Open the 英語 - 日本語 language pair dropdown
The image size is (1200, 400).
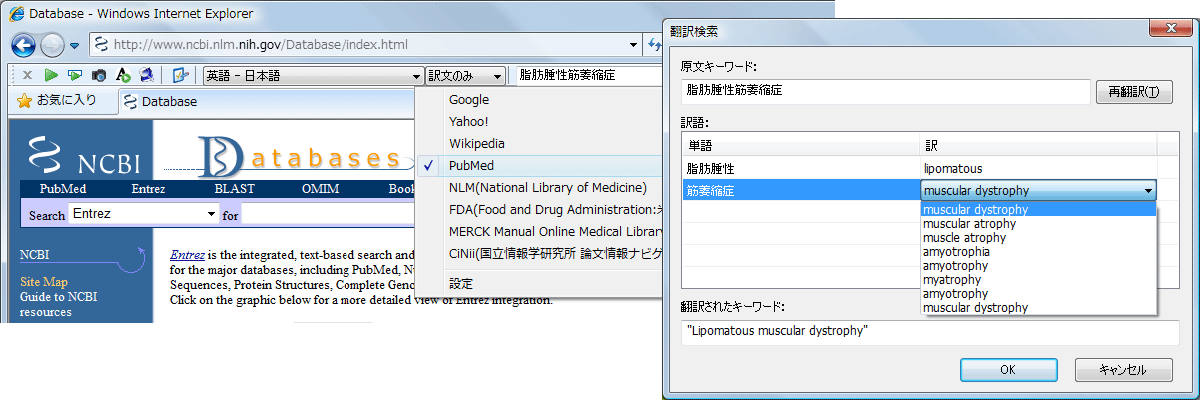click(313, 75)
